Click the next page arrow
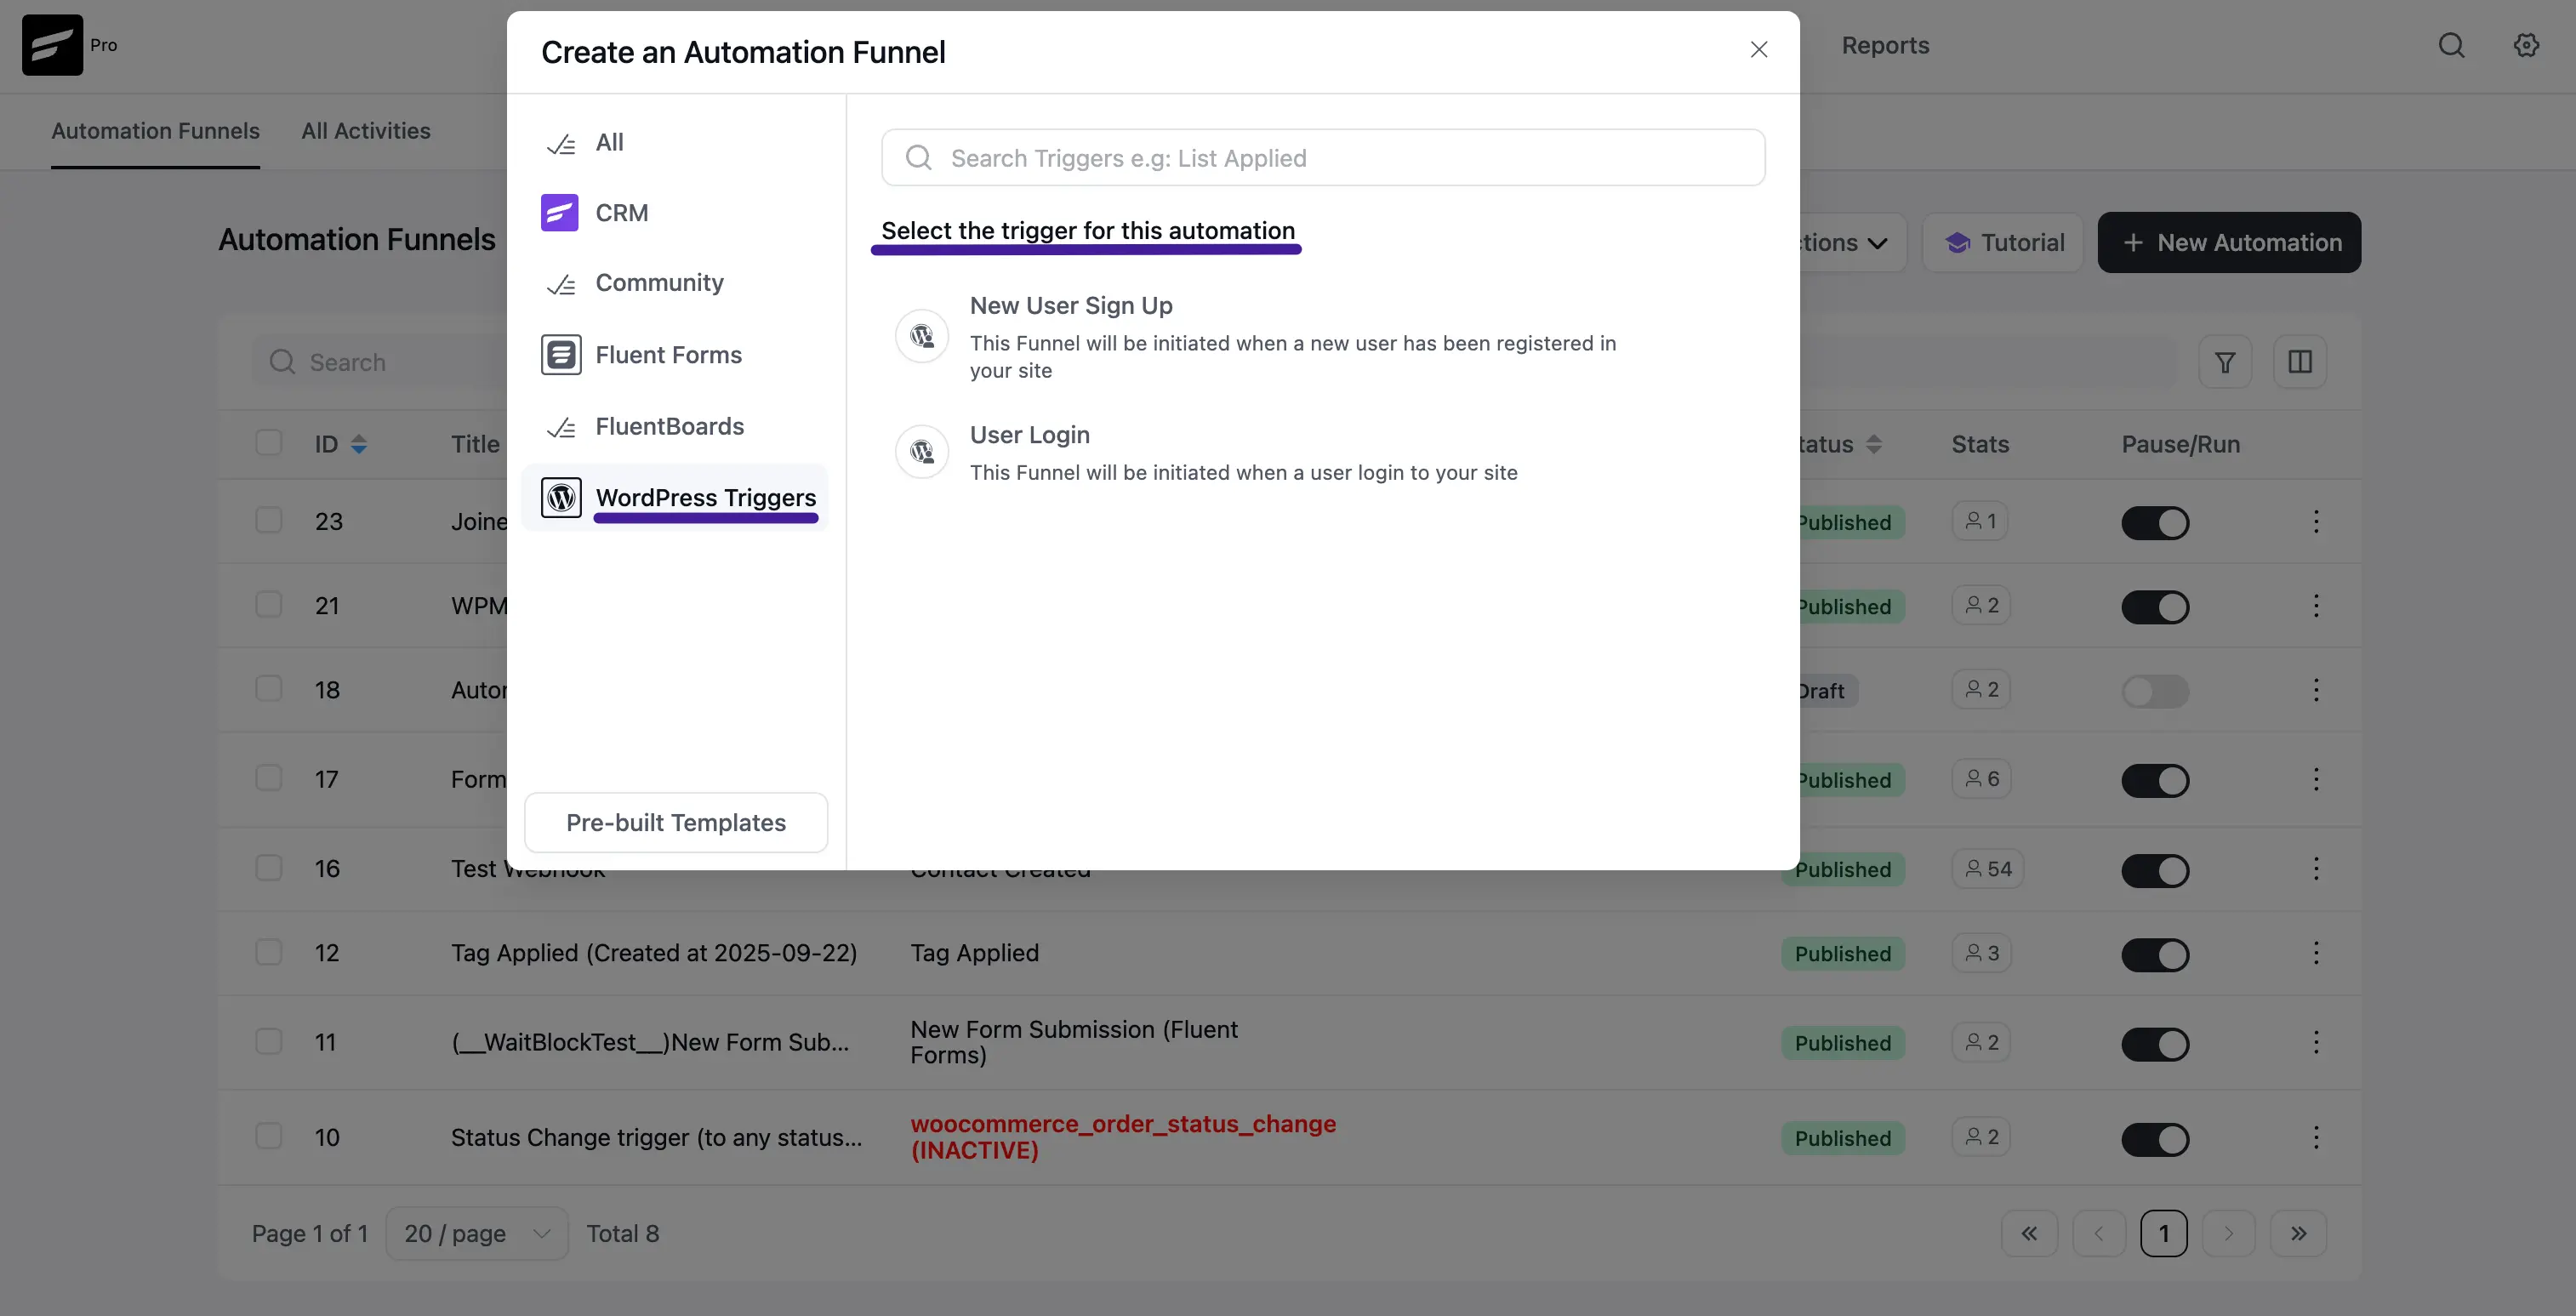The height and width of the screenshot is (1316, 2576). 2228,1233
